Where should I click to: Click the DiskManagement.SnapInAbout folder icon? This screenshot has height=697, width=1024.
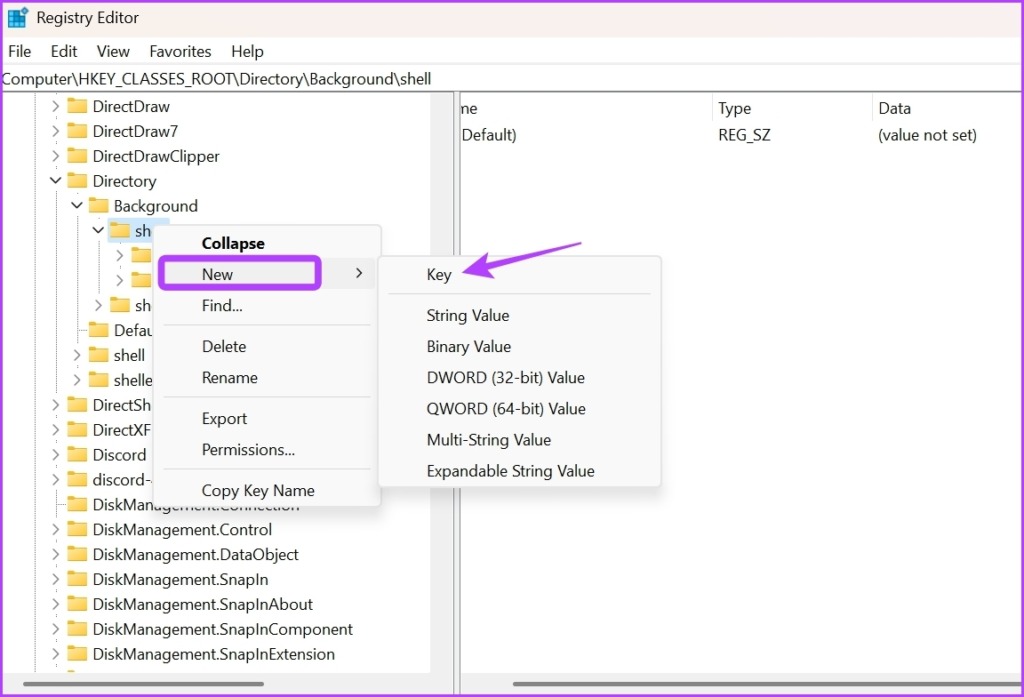pyautogui.click(x=76, y=604)
